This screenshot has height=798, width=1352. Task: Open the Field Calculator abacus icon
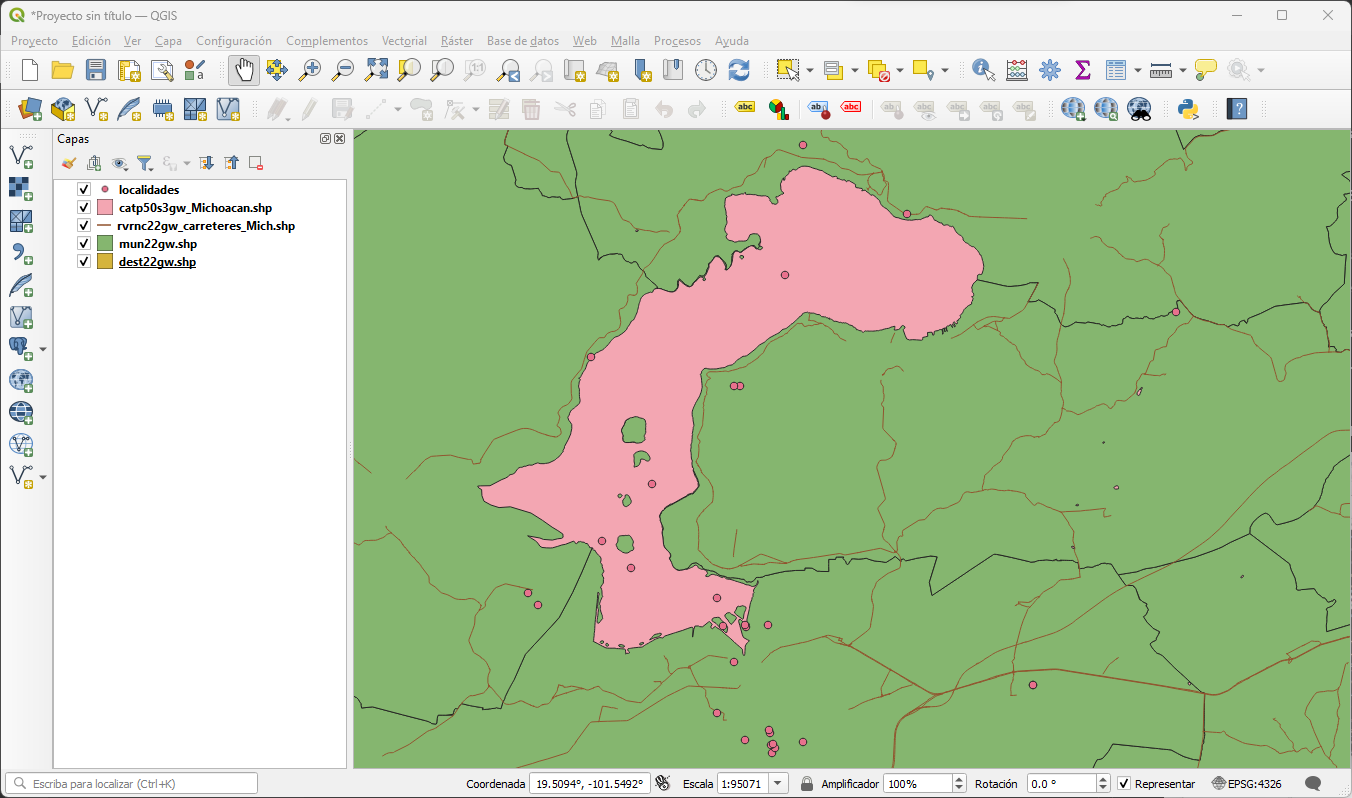pos(1017,70)
